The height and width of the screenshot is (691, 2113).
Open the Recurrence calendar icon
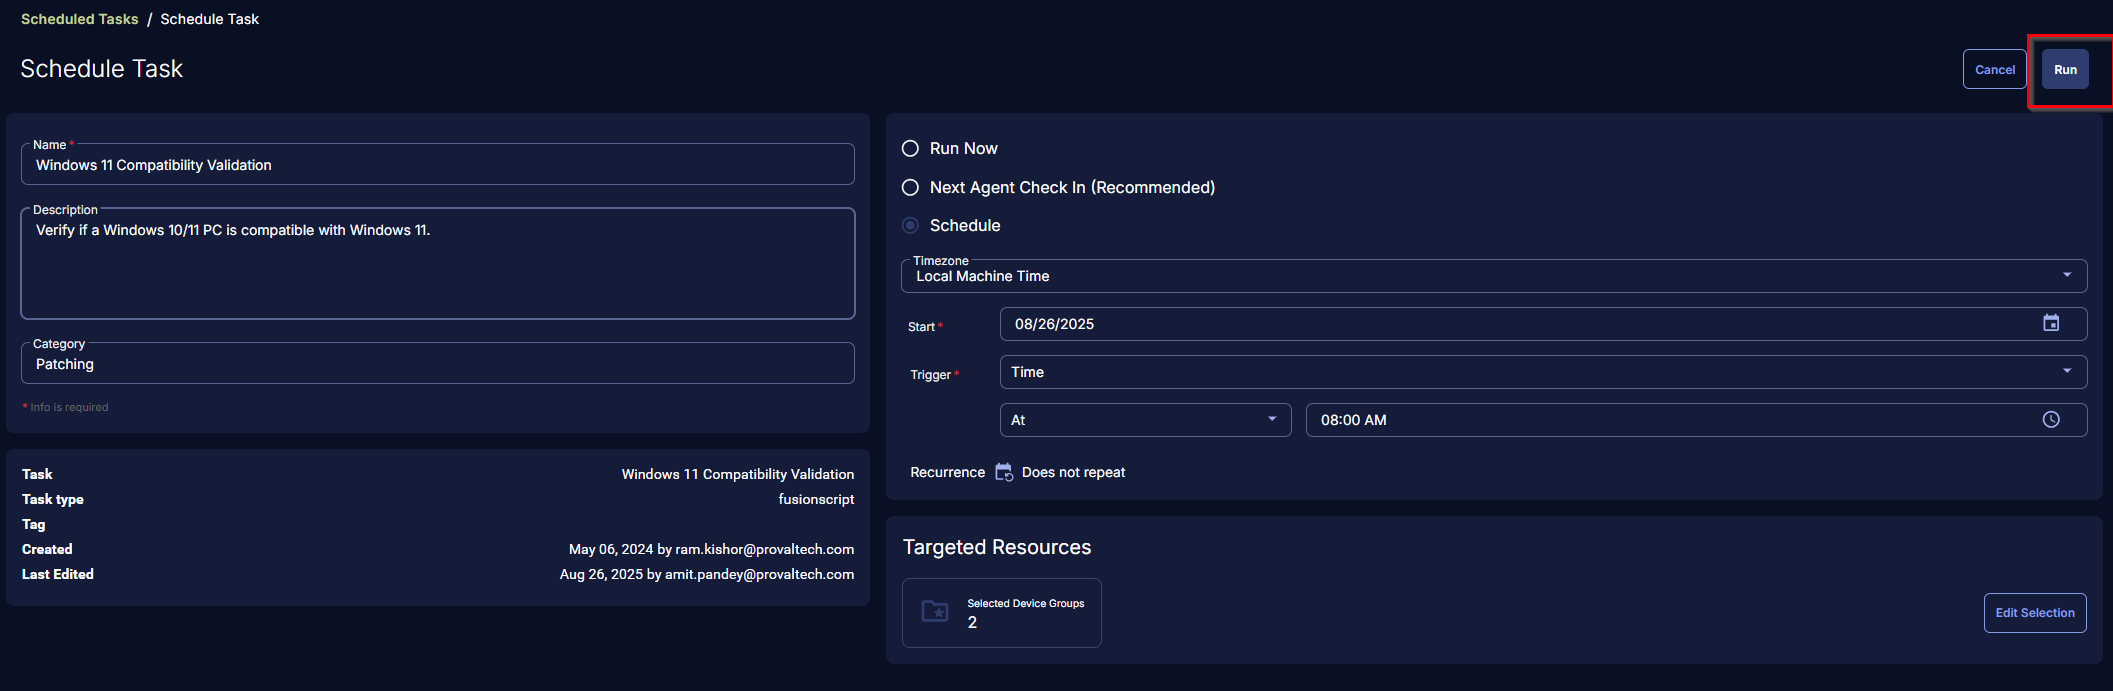(1004, 472)
